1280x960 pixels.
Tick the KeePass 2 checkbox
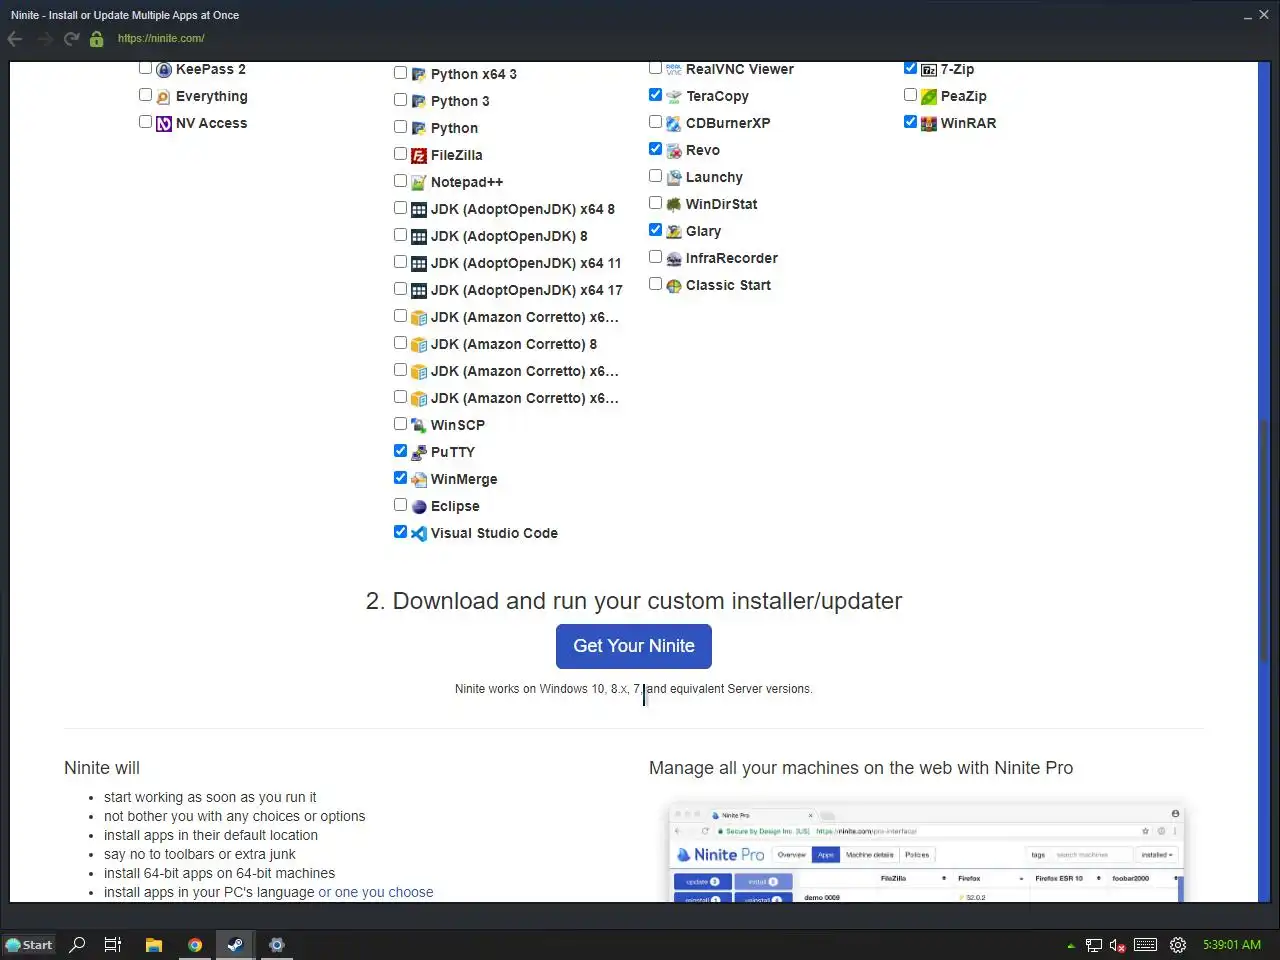tap(145, 68)
